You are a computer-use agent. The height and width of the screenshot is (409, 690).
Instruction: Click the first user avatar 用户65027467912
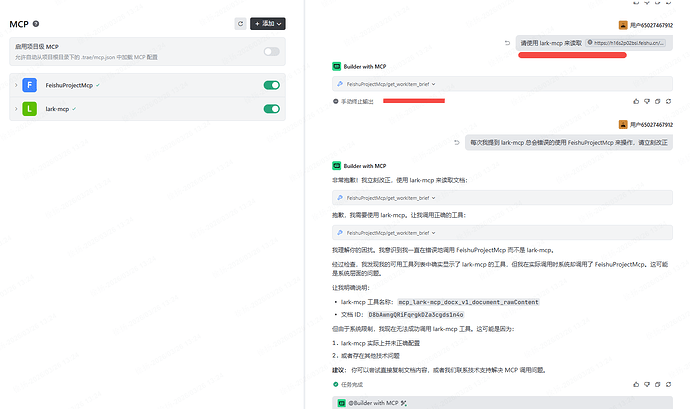pos(623,25)
